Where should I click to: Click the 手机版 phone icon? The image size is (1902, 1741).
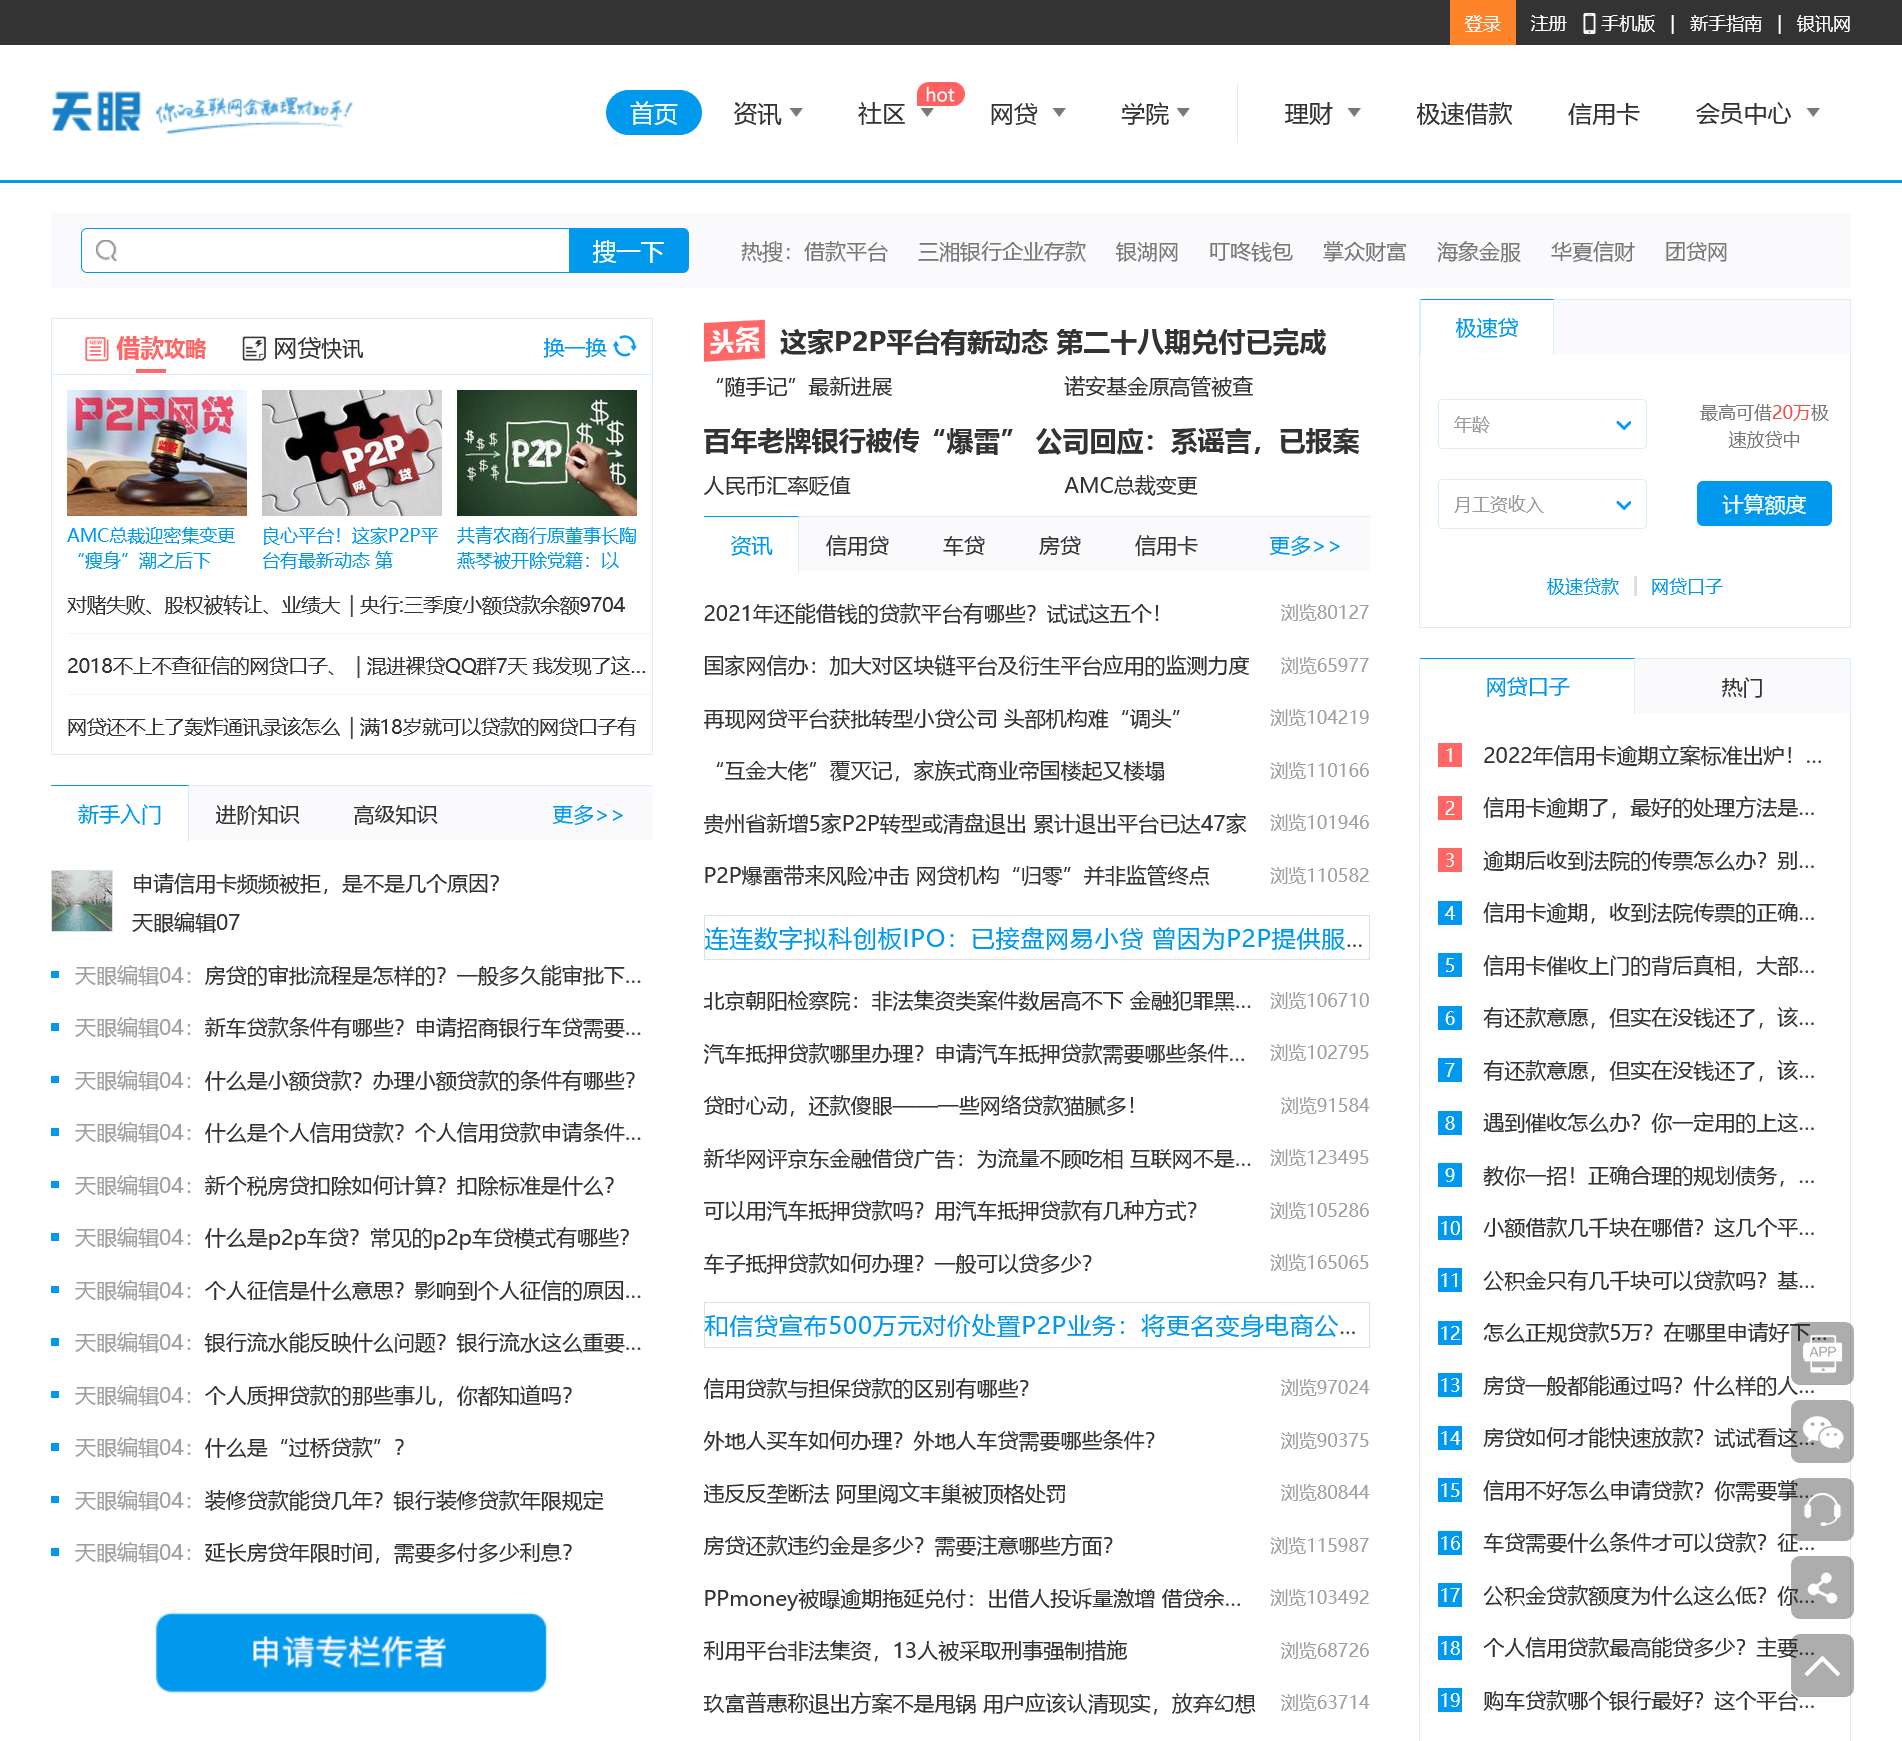pos(1589,23)
